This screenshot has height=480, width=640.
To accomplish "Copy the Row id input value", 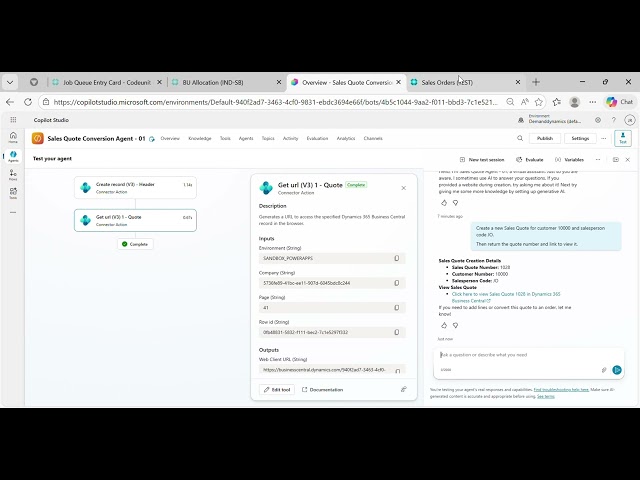I will [x=396, y=332].
